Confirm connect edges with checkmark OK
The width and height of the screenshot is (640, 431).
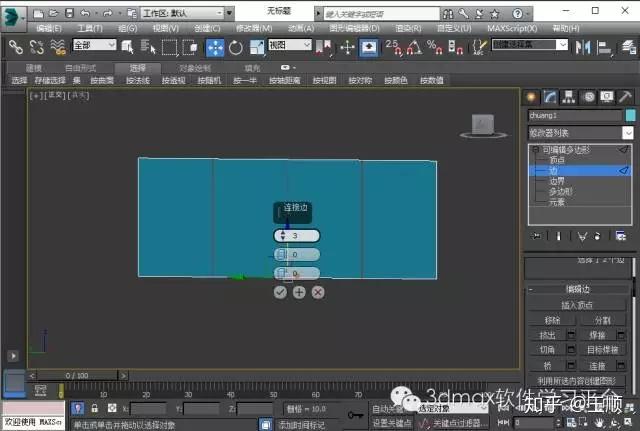coord(280,292)
